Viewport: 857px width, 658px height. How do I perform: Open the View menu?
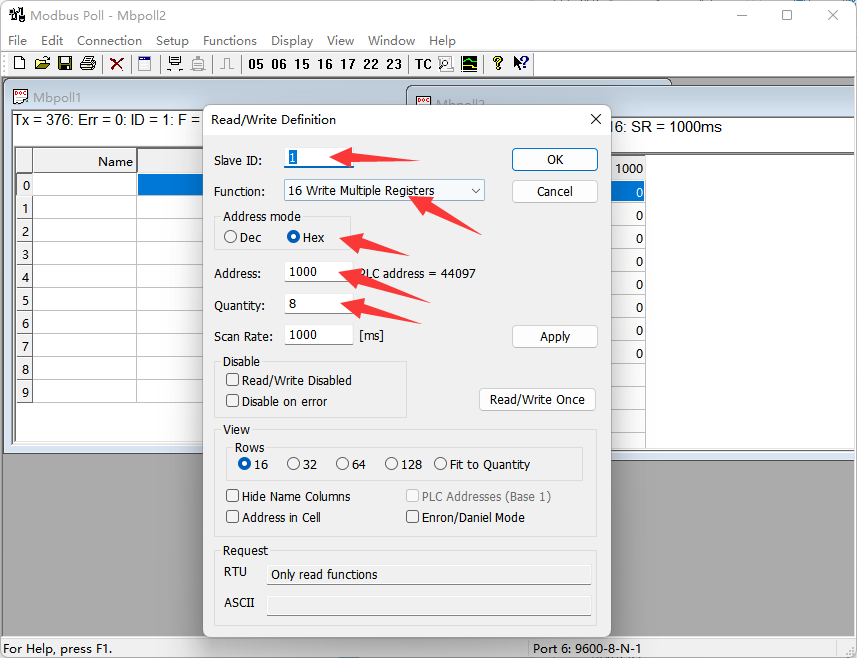(x=341, y=41)
